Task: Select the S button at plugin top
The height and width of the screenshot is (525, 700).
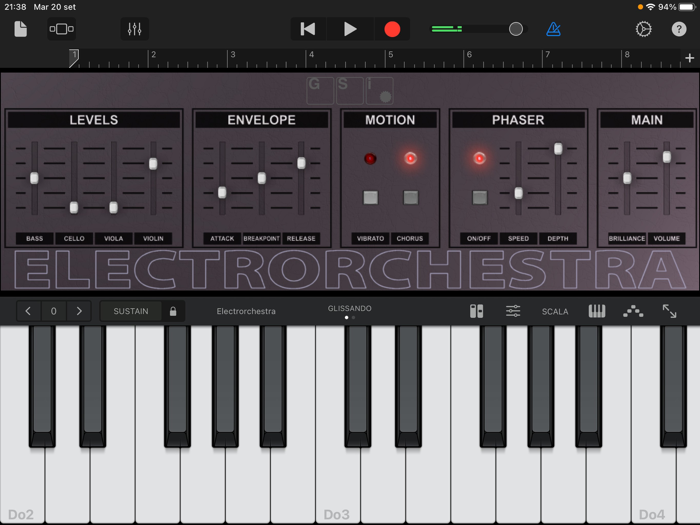Action: [x=350, y=90]
